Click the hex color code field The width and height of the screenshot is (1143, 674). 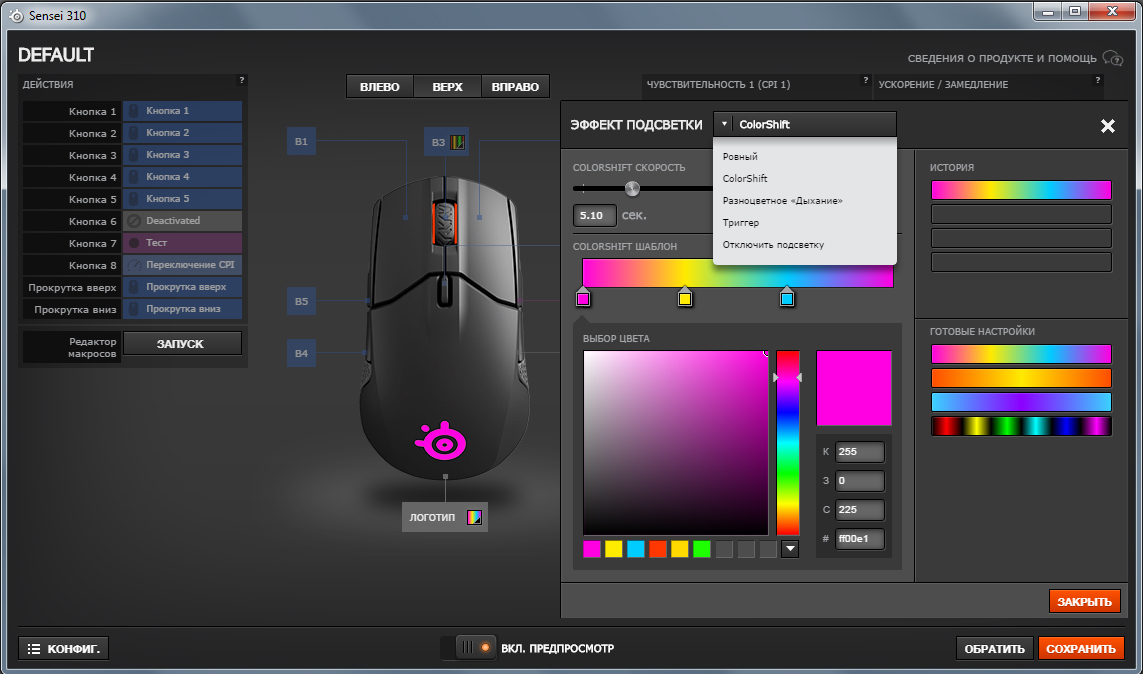[859, 539]
